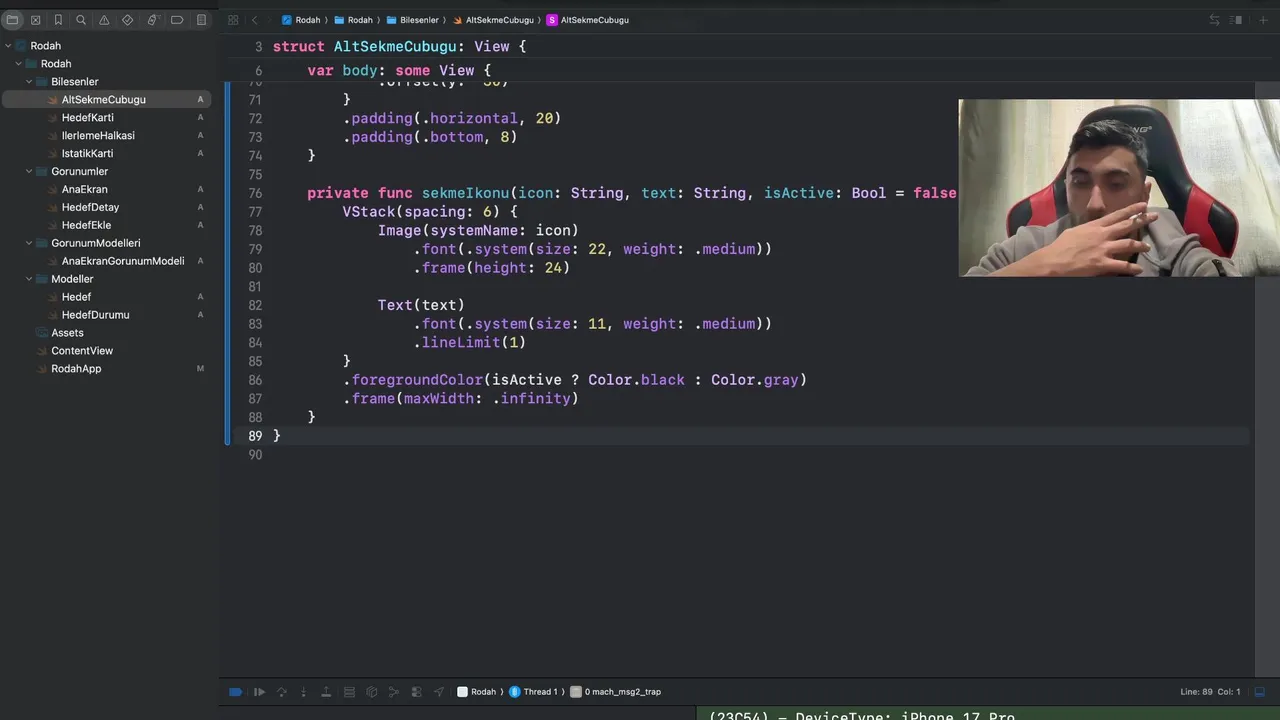Open the Bookmark navigator
The height and width of the screenshot is (720, 1280).
(x=58, y=20)
